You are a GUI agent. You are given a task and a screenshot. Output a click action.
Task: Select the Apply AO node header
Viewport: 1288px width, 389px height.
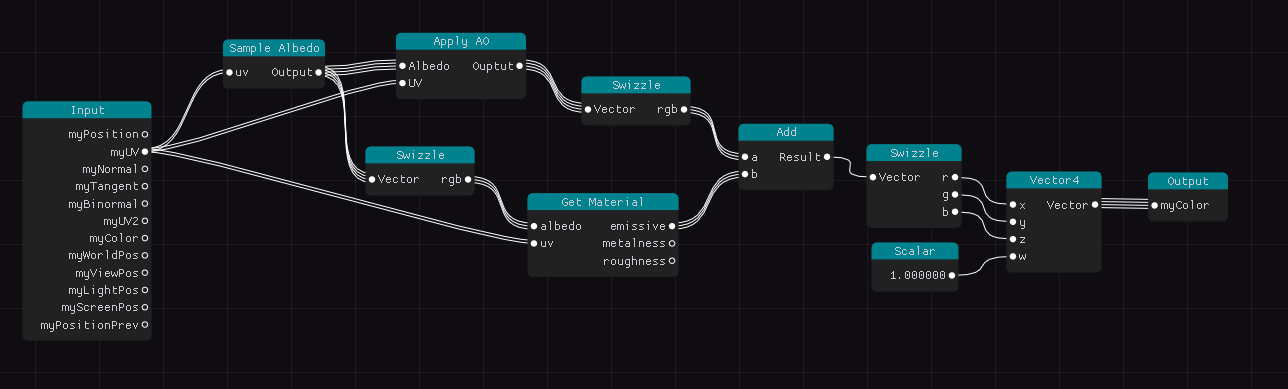(x=461, y=41)
